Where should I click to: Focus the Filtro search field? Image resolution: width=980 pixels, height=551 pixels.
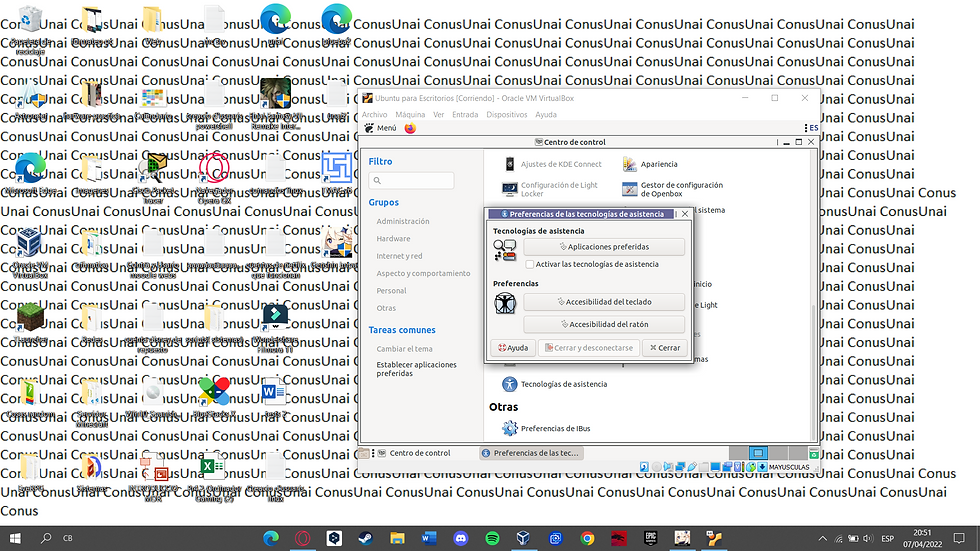[x=411, y=181]
